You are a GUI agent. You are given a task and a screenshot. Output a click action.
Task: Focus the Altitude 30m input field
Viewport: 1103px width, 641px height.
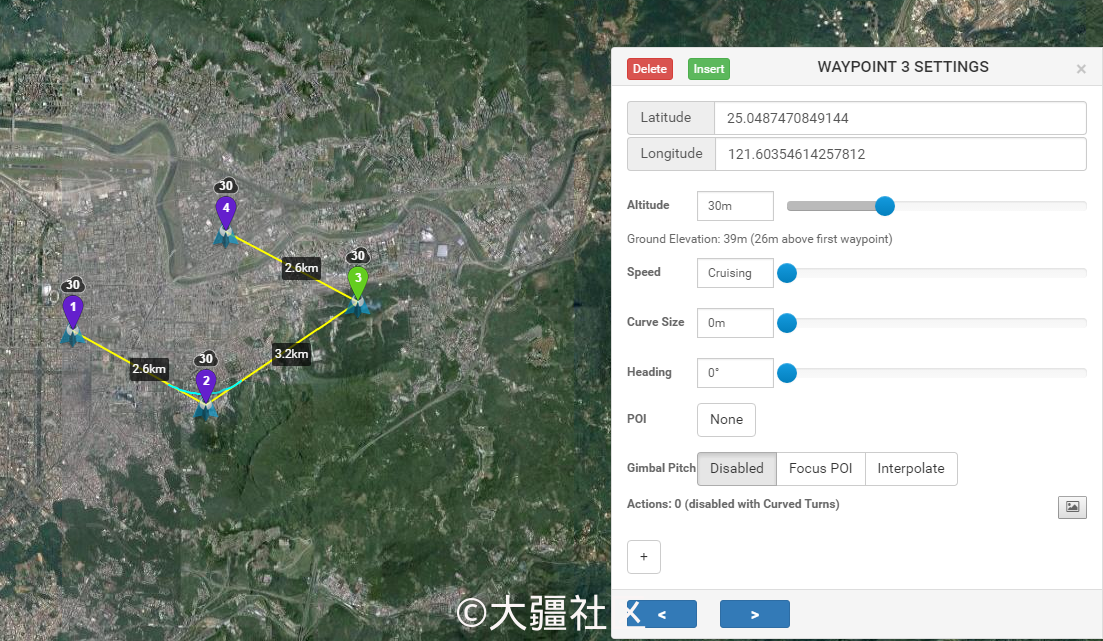point(735,205)
